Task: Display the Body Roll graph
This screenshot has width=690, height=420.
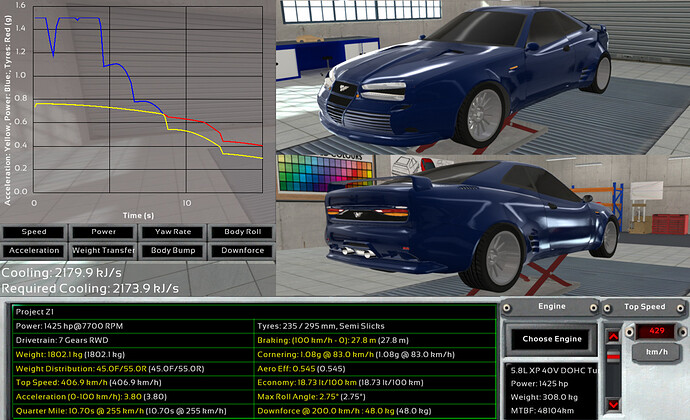Action: click(x=242, y=232)
